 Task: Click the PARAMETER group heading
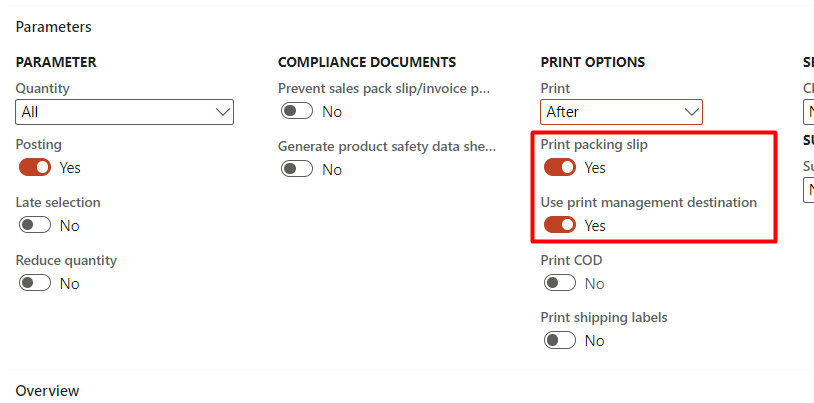pos(56,62)
